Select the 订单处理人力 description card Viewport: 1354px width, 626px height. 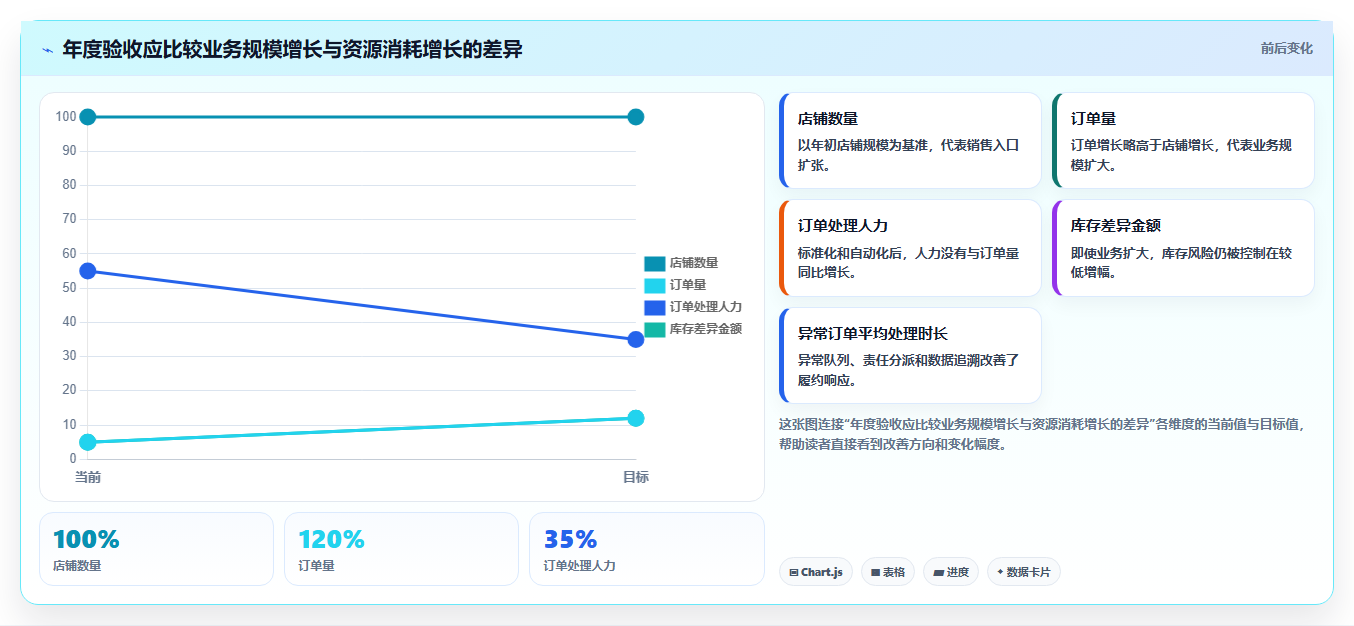click(x=910, y=248)
